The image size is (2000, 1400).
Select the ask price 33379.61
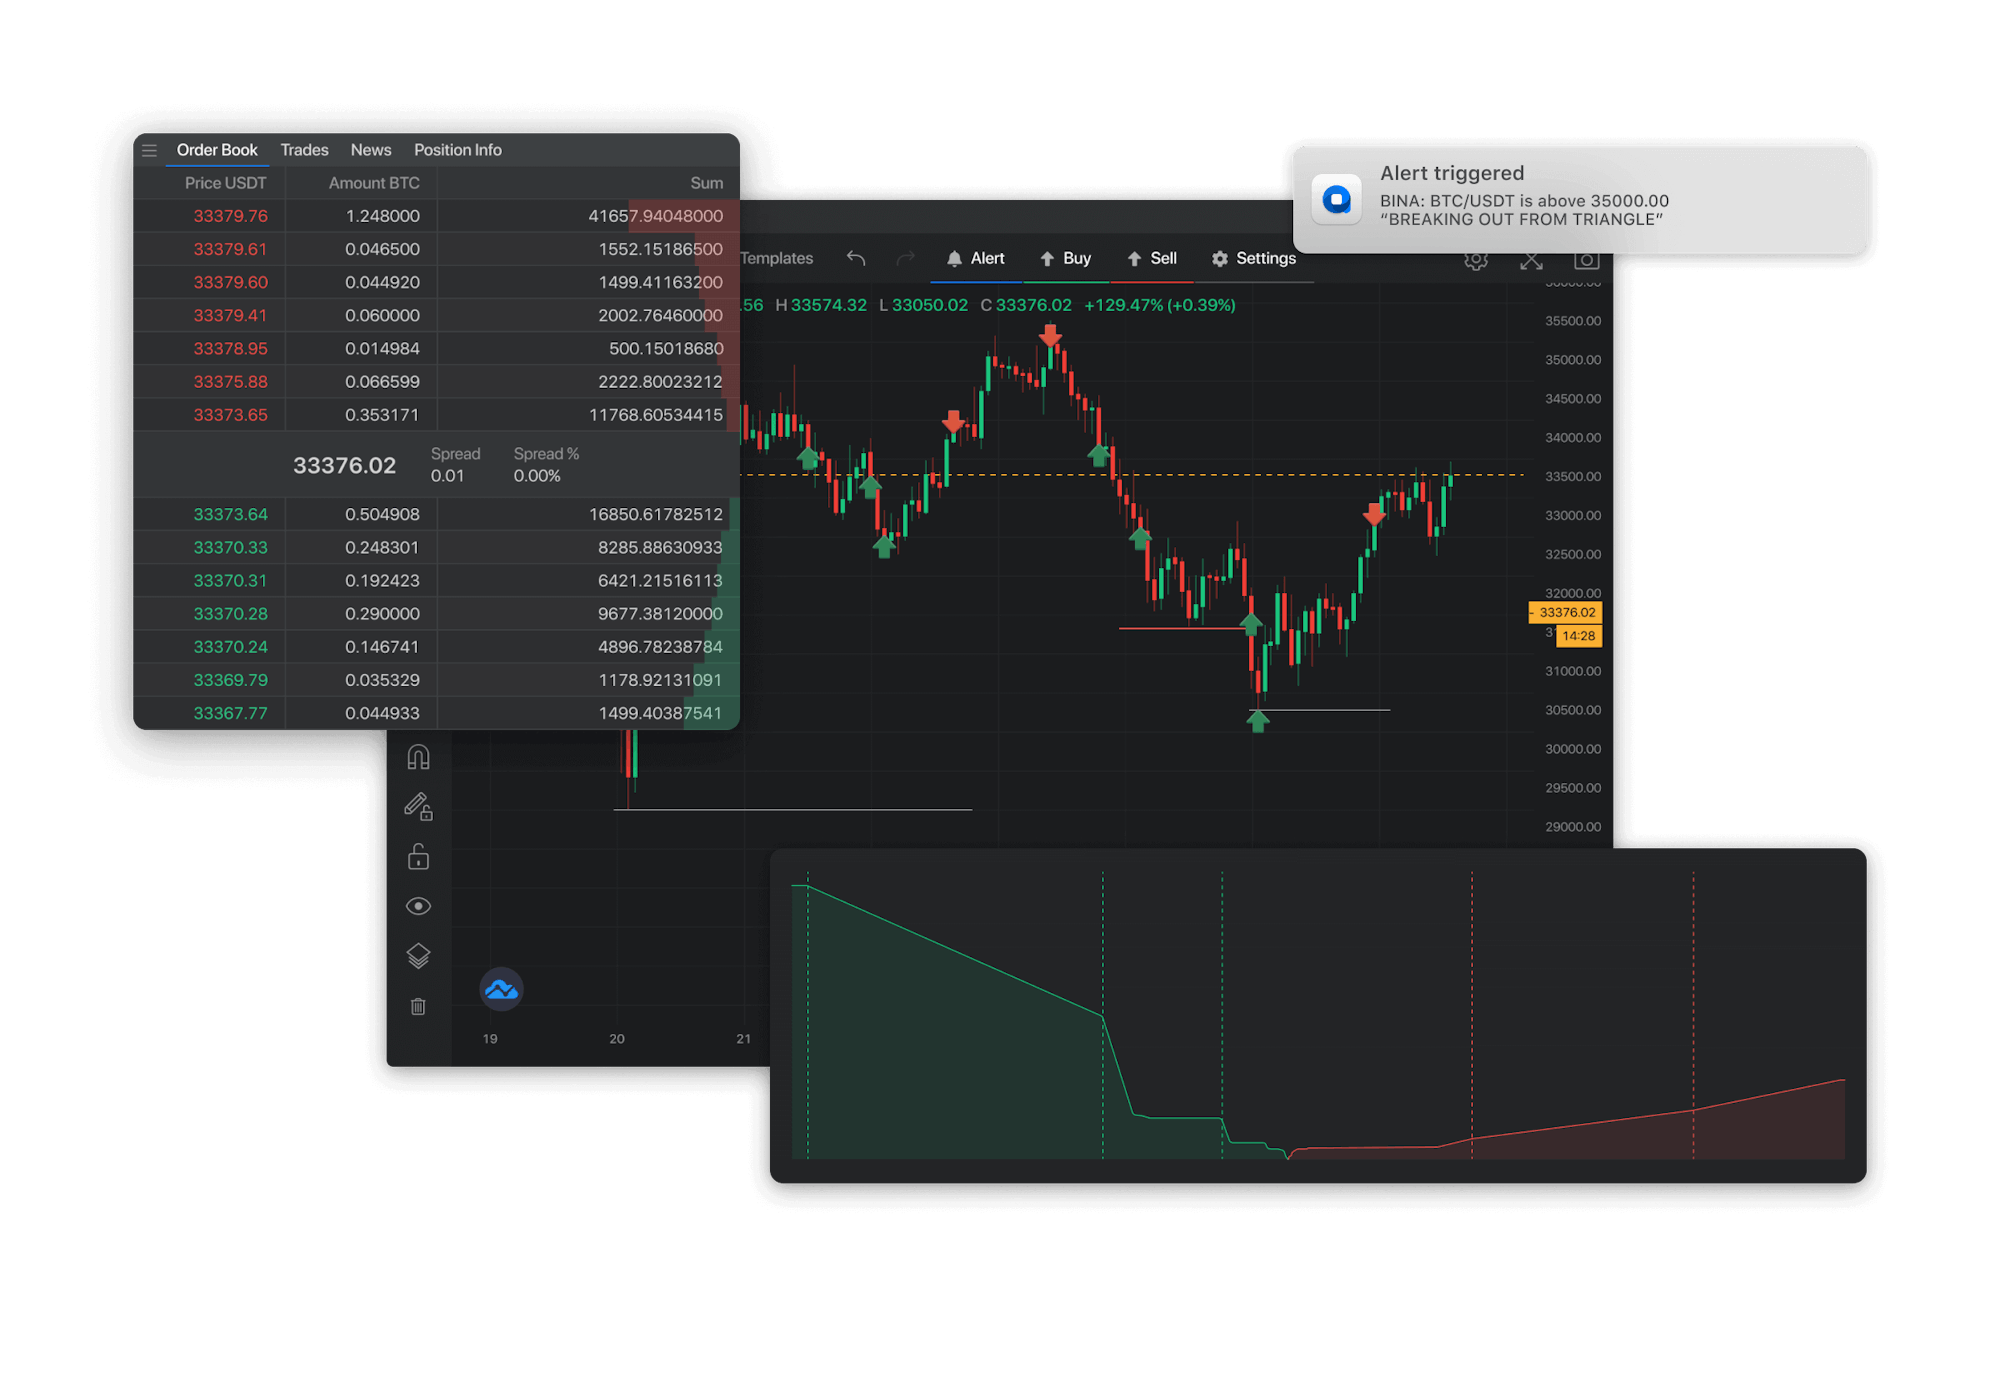(x=230, y=249)
